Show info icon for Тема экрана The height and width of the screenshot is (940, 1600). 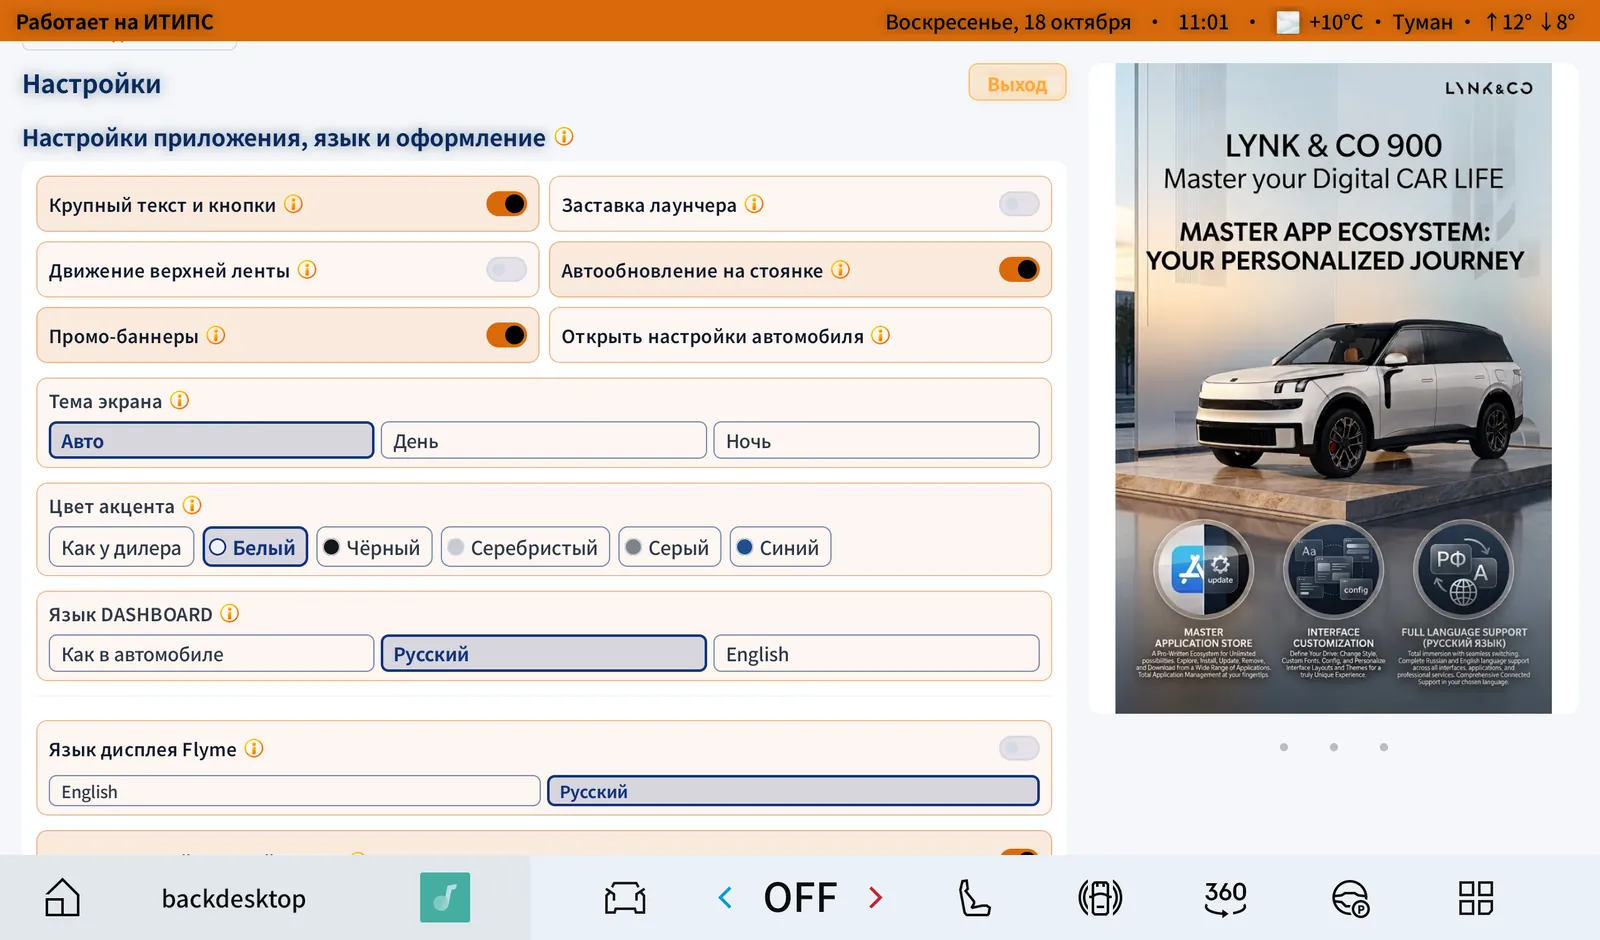point(179,401)
